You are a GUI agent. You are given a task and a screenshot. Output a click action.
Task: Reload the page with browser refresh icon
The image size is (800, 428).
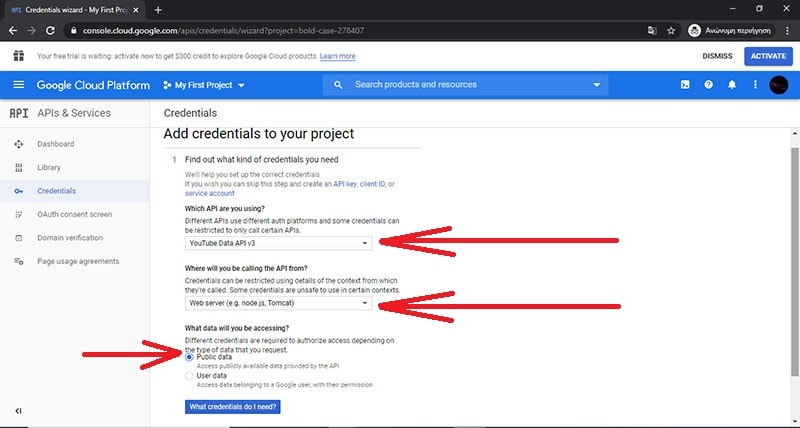pos(50,30)
